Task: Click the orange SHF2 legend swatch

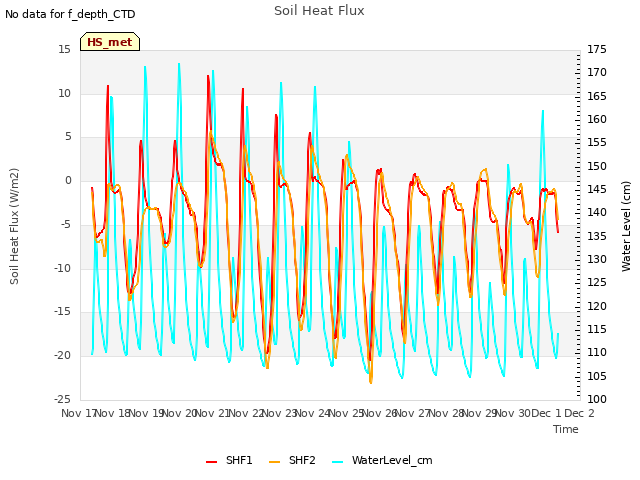Action: pyautogui.click(x=275, y=461)
